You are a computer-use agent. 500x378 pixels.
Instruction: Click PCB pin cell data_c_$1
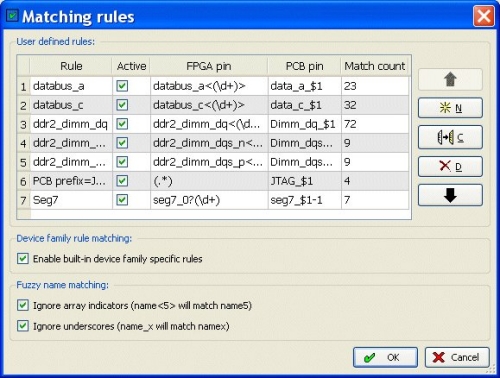pos(305,105)
